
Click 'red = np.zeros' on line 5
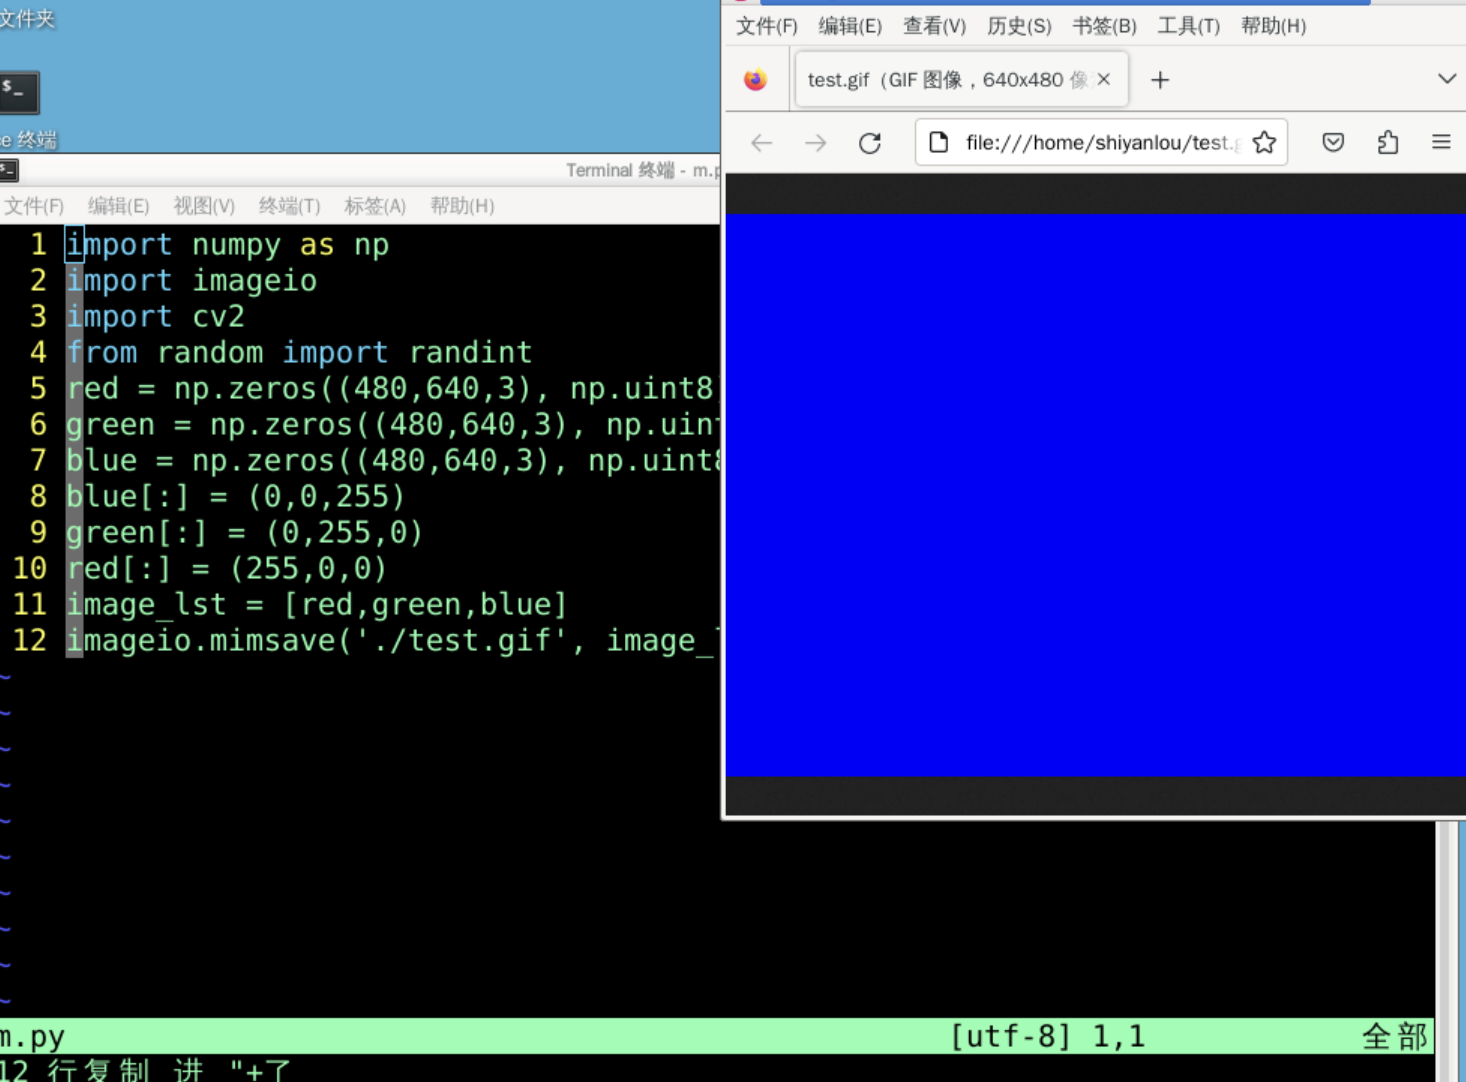point(191,388)
